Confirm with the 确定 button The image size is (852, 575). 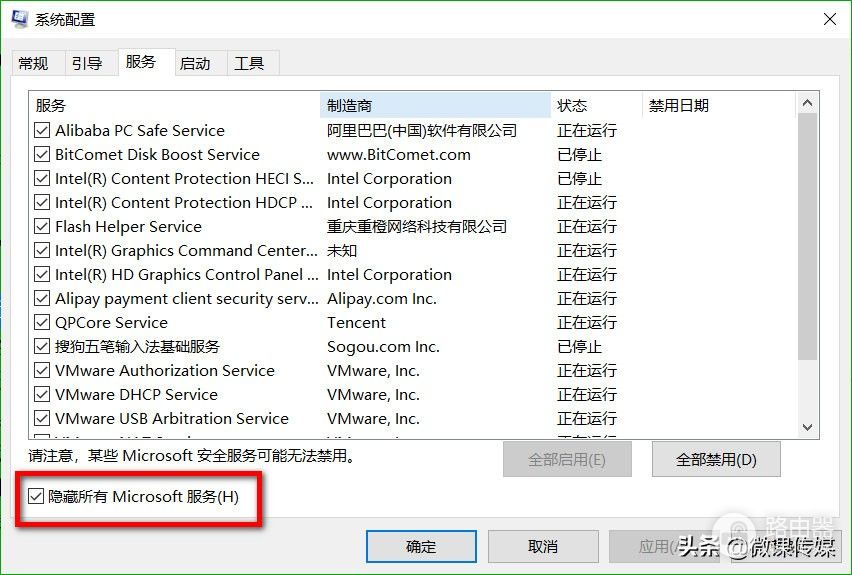421,547
